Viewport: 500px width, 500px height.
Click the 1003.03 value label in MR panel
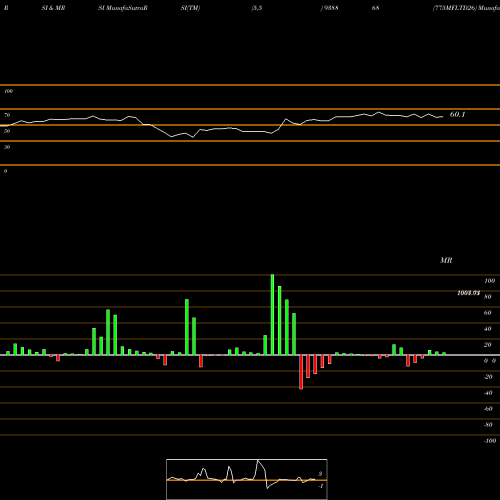[469, 293]
